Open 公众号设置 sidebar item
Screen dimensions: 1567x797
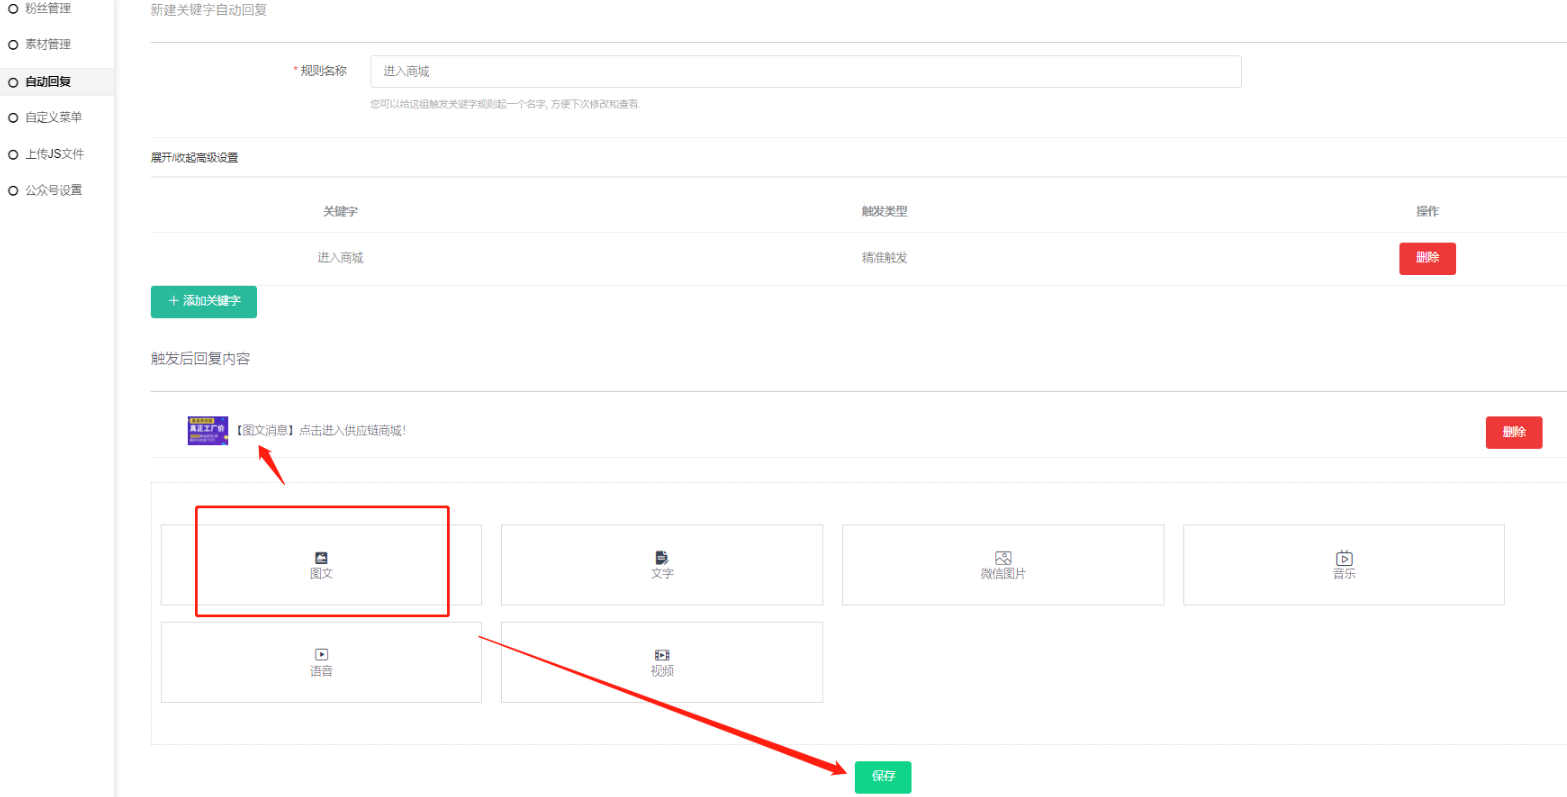point(53,190)
